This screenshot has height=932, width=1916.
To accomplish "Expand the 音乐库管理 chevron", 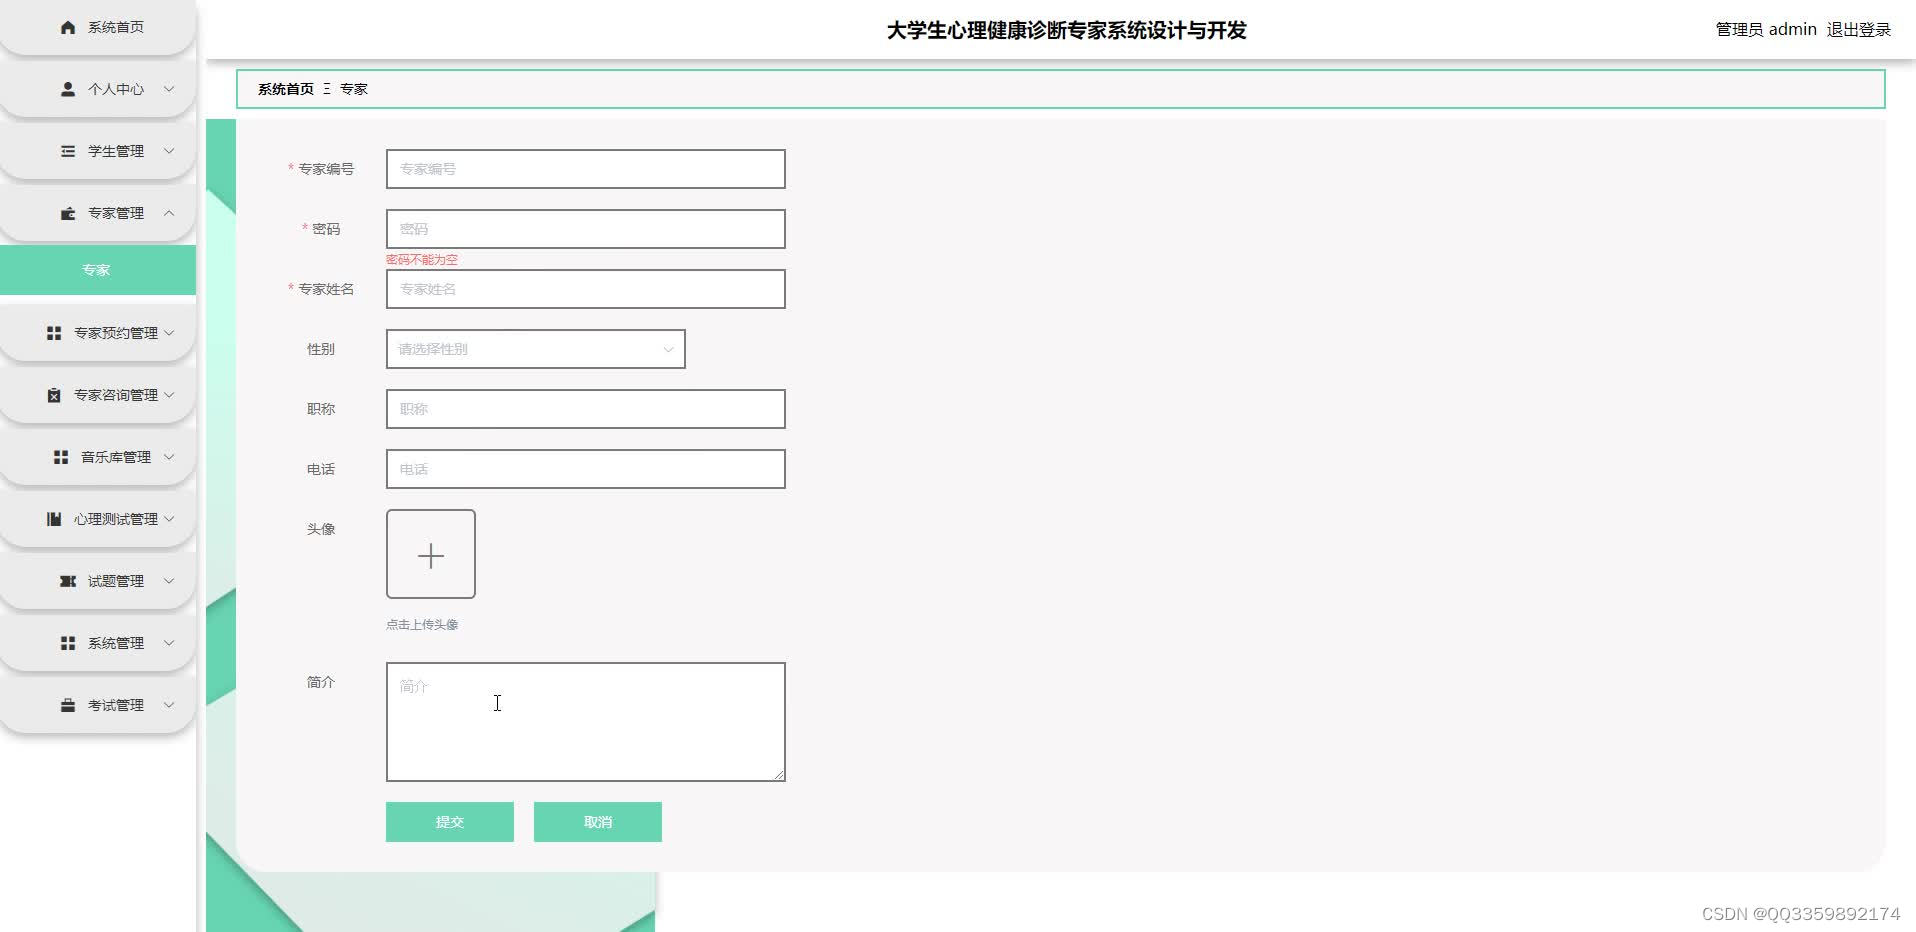I will click(169, 457).
